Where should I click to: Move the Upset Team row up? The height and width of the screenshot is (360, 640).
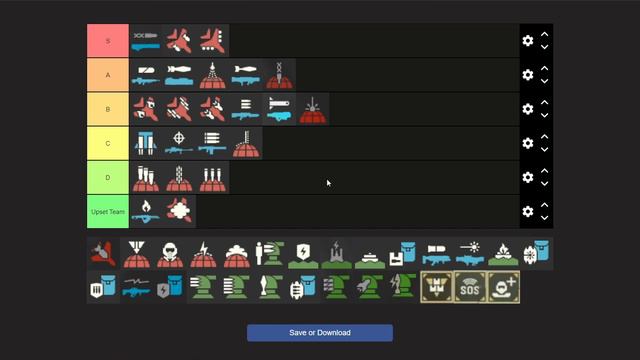[544, 205]
